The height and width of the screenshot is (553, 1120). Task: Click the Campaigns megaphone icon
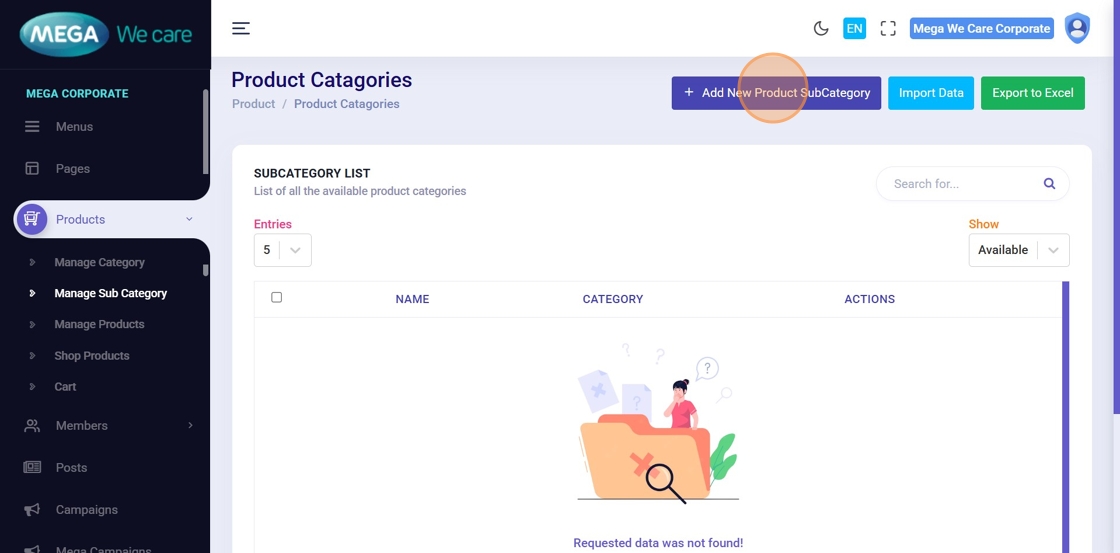(x=32, y=510)
